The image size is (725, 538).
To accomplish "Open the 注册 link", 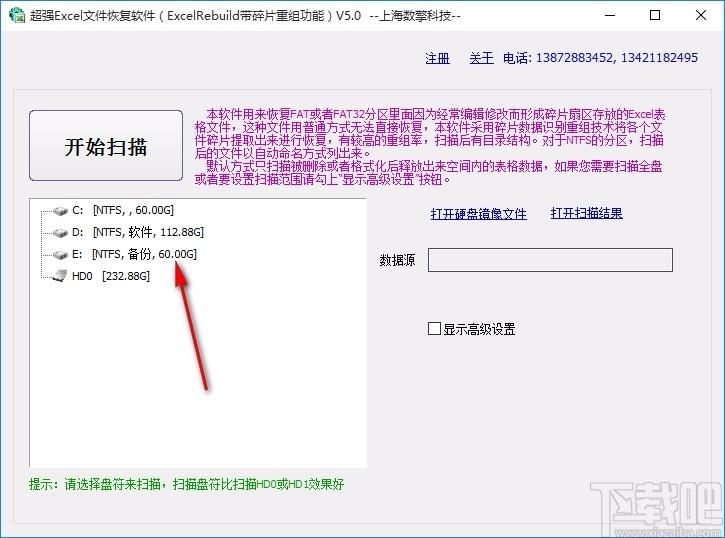I will 437,58.
